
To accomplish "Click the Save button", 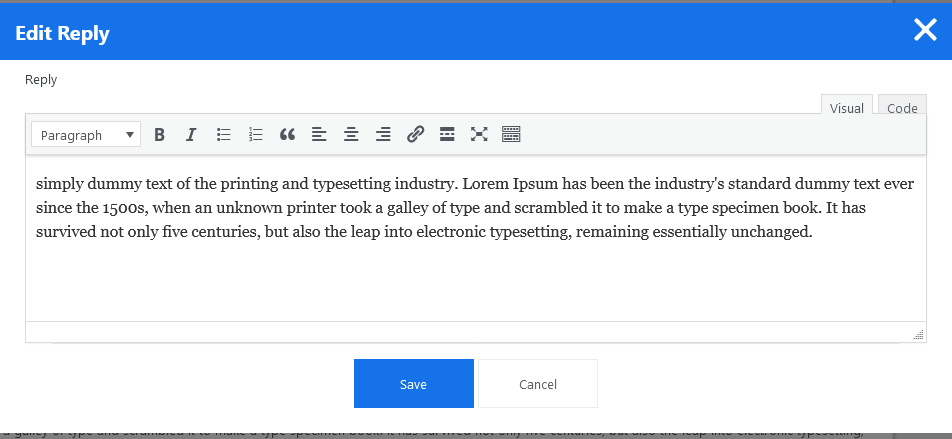I will [x=413, y=384].
